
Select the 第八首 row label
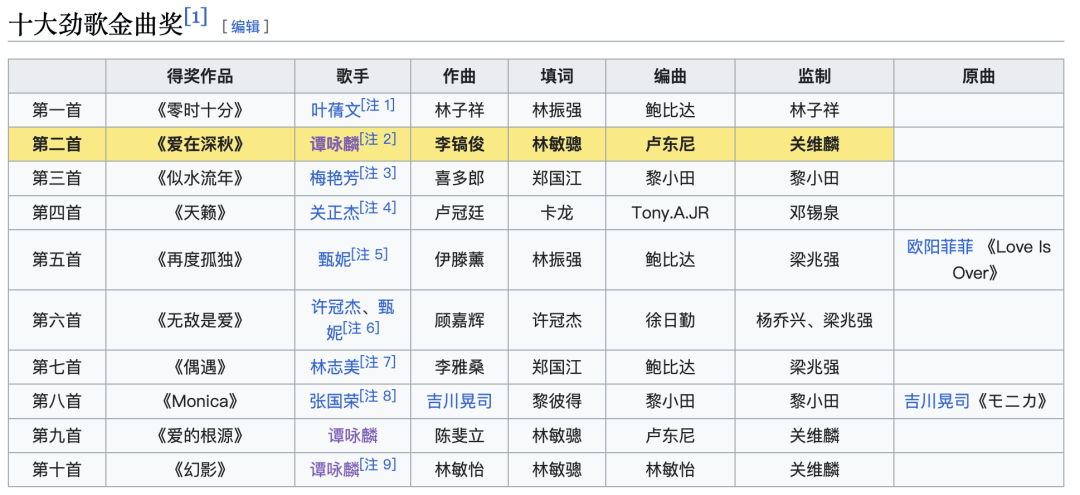pos(57,402)
